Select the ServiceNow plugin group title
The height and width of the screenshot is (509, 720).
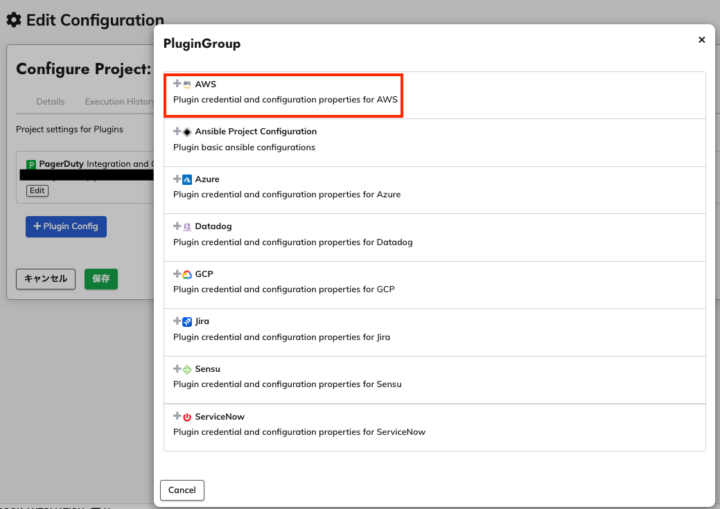tap(219, 417)
